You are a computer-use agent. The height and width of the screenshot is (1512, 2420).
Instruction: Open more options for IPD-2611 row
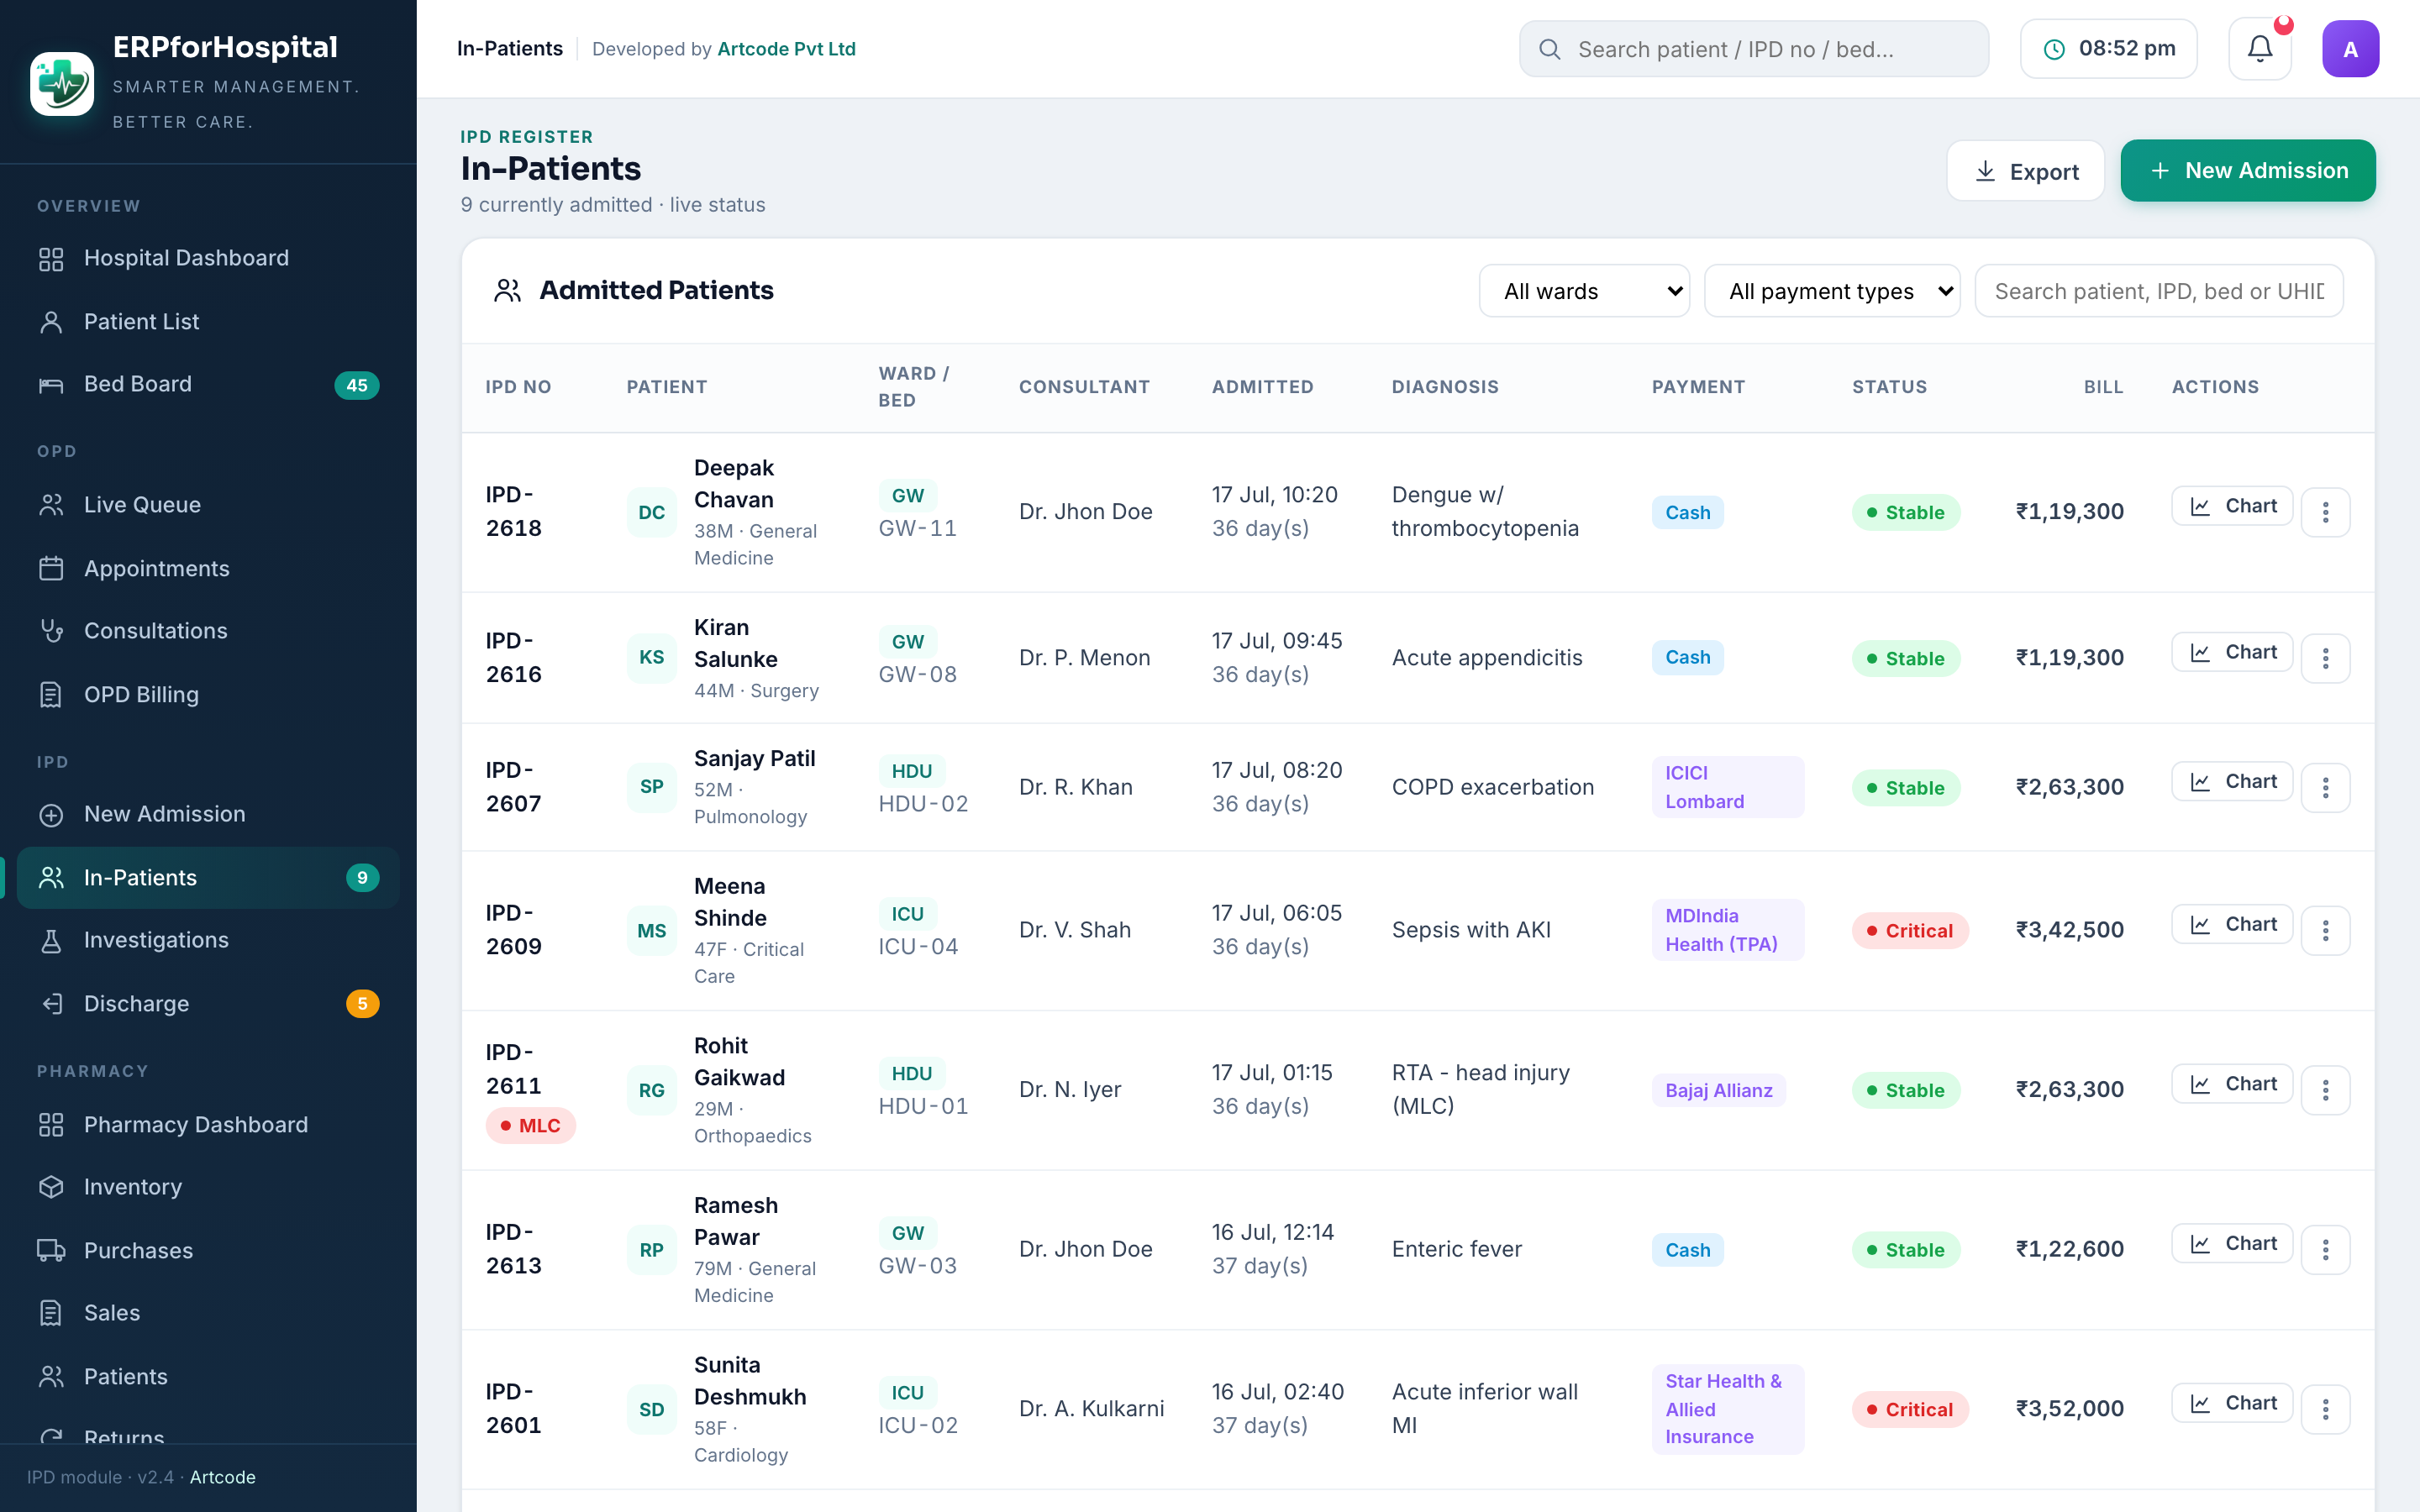click(x=2325, y=1090)
